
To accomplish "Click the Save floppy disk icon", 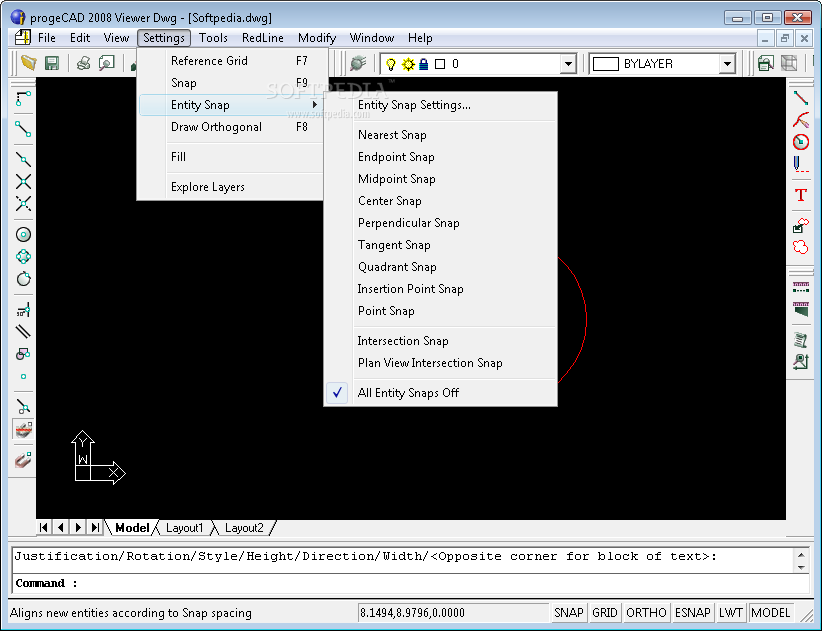I will coord(51,63).
